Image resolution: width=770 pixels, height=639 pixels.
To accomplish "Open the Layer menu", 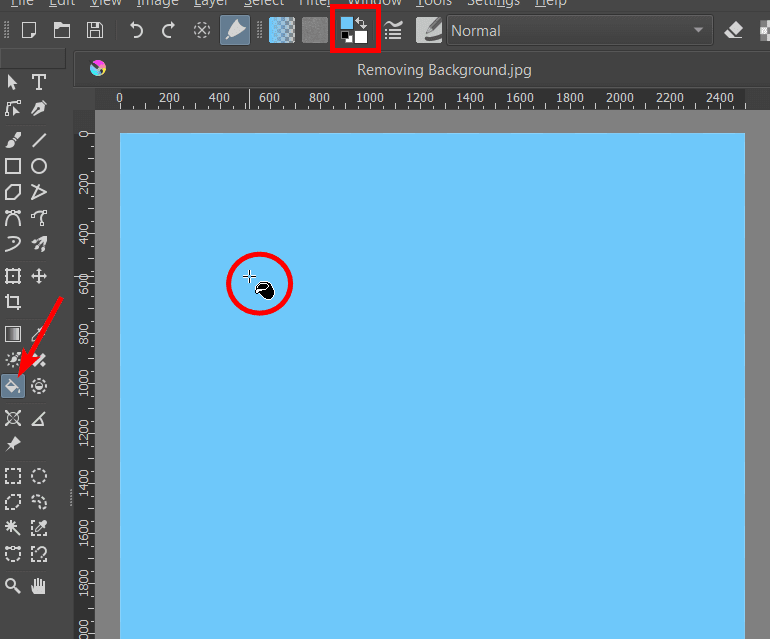I will [x=211, y=3].
